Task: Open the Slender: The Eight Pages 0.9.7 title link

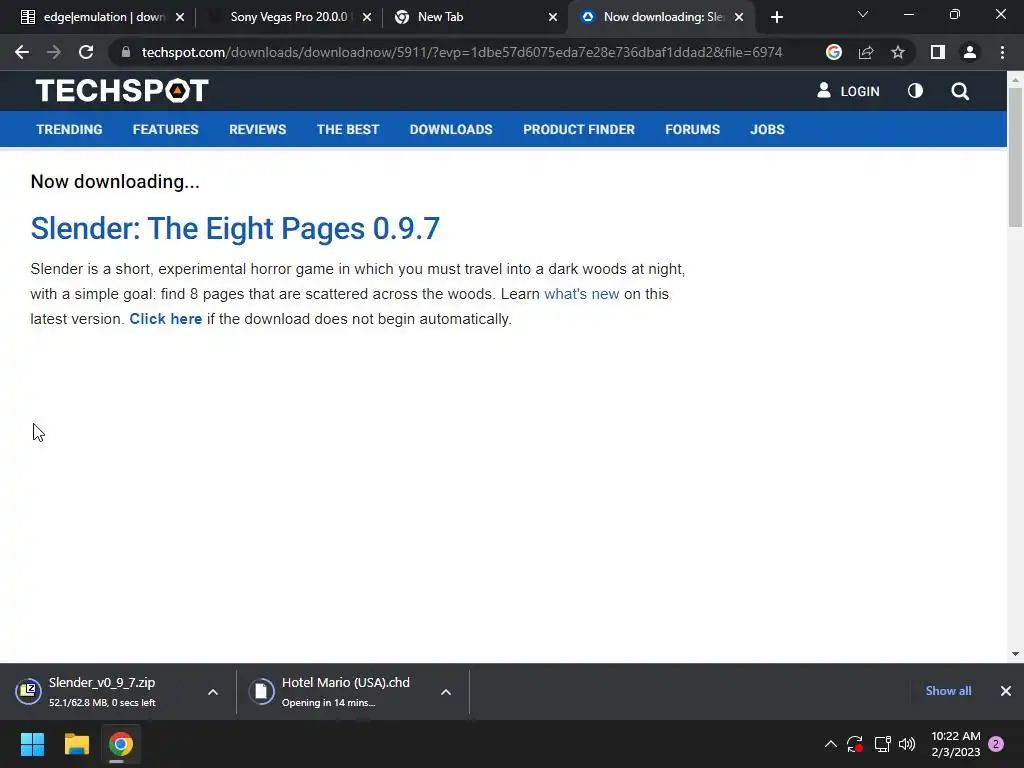Action: click(x=235, y=229)
